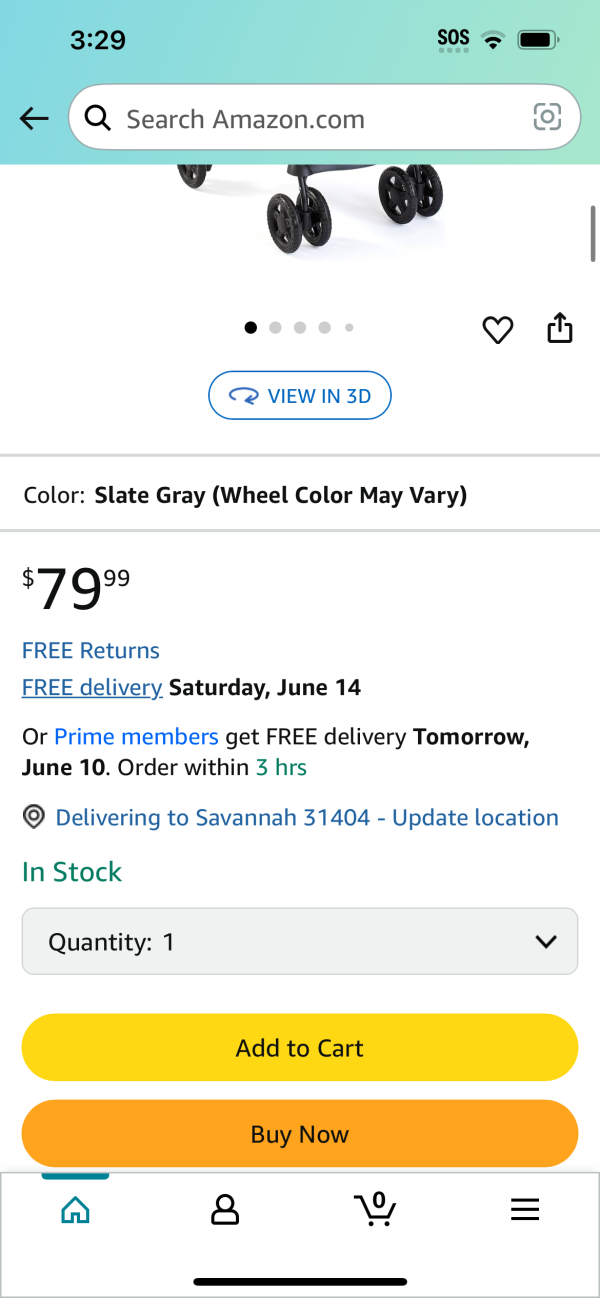Open camera lens search icon
The width and height of the screenshot is (600, 1298).
pos(547,118)
